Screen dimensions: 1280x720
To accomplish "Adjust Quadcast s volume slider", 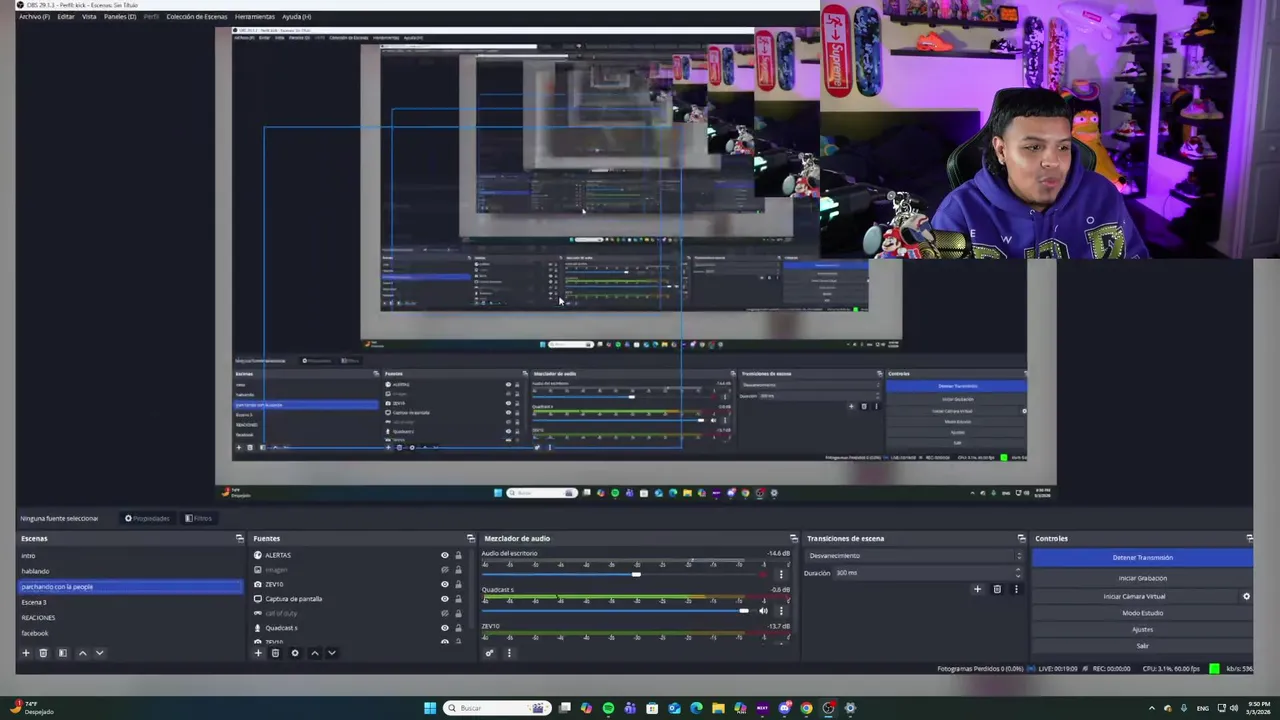I will click(743, 610).
